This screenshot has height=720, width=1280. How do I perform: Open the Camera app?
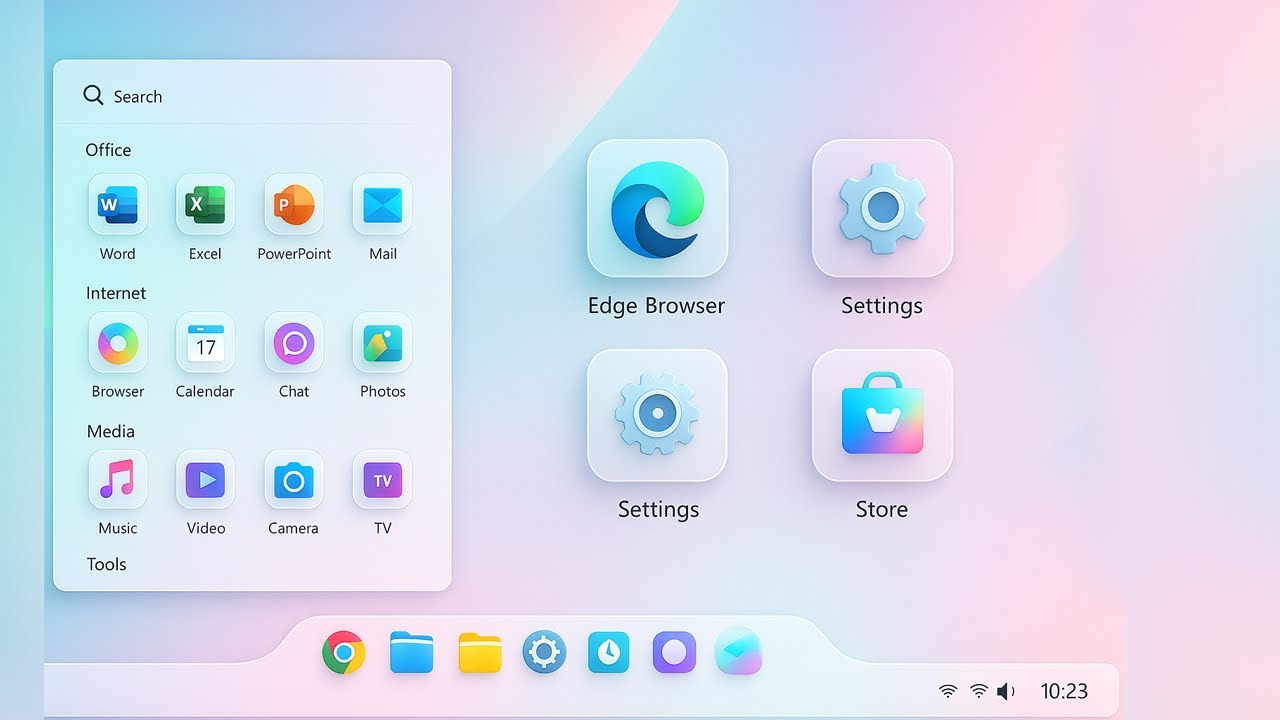tap(294, 480)
